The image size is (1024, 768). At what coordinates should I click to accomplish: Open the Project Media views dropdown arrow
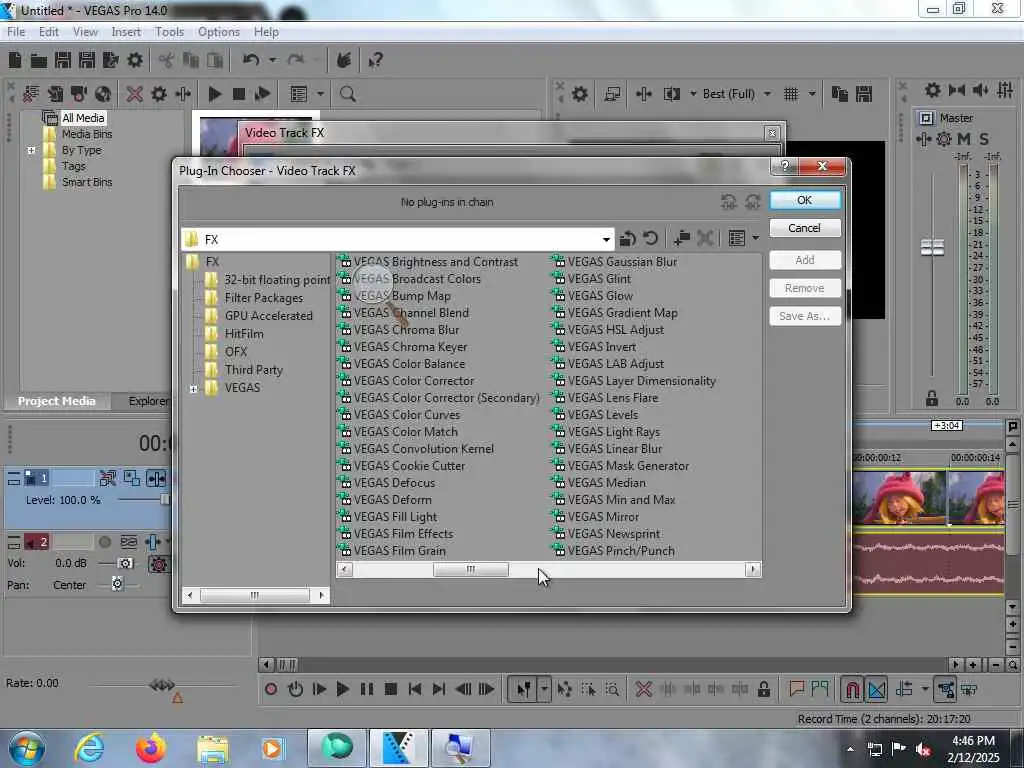click(x=320, y=94)
